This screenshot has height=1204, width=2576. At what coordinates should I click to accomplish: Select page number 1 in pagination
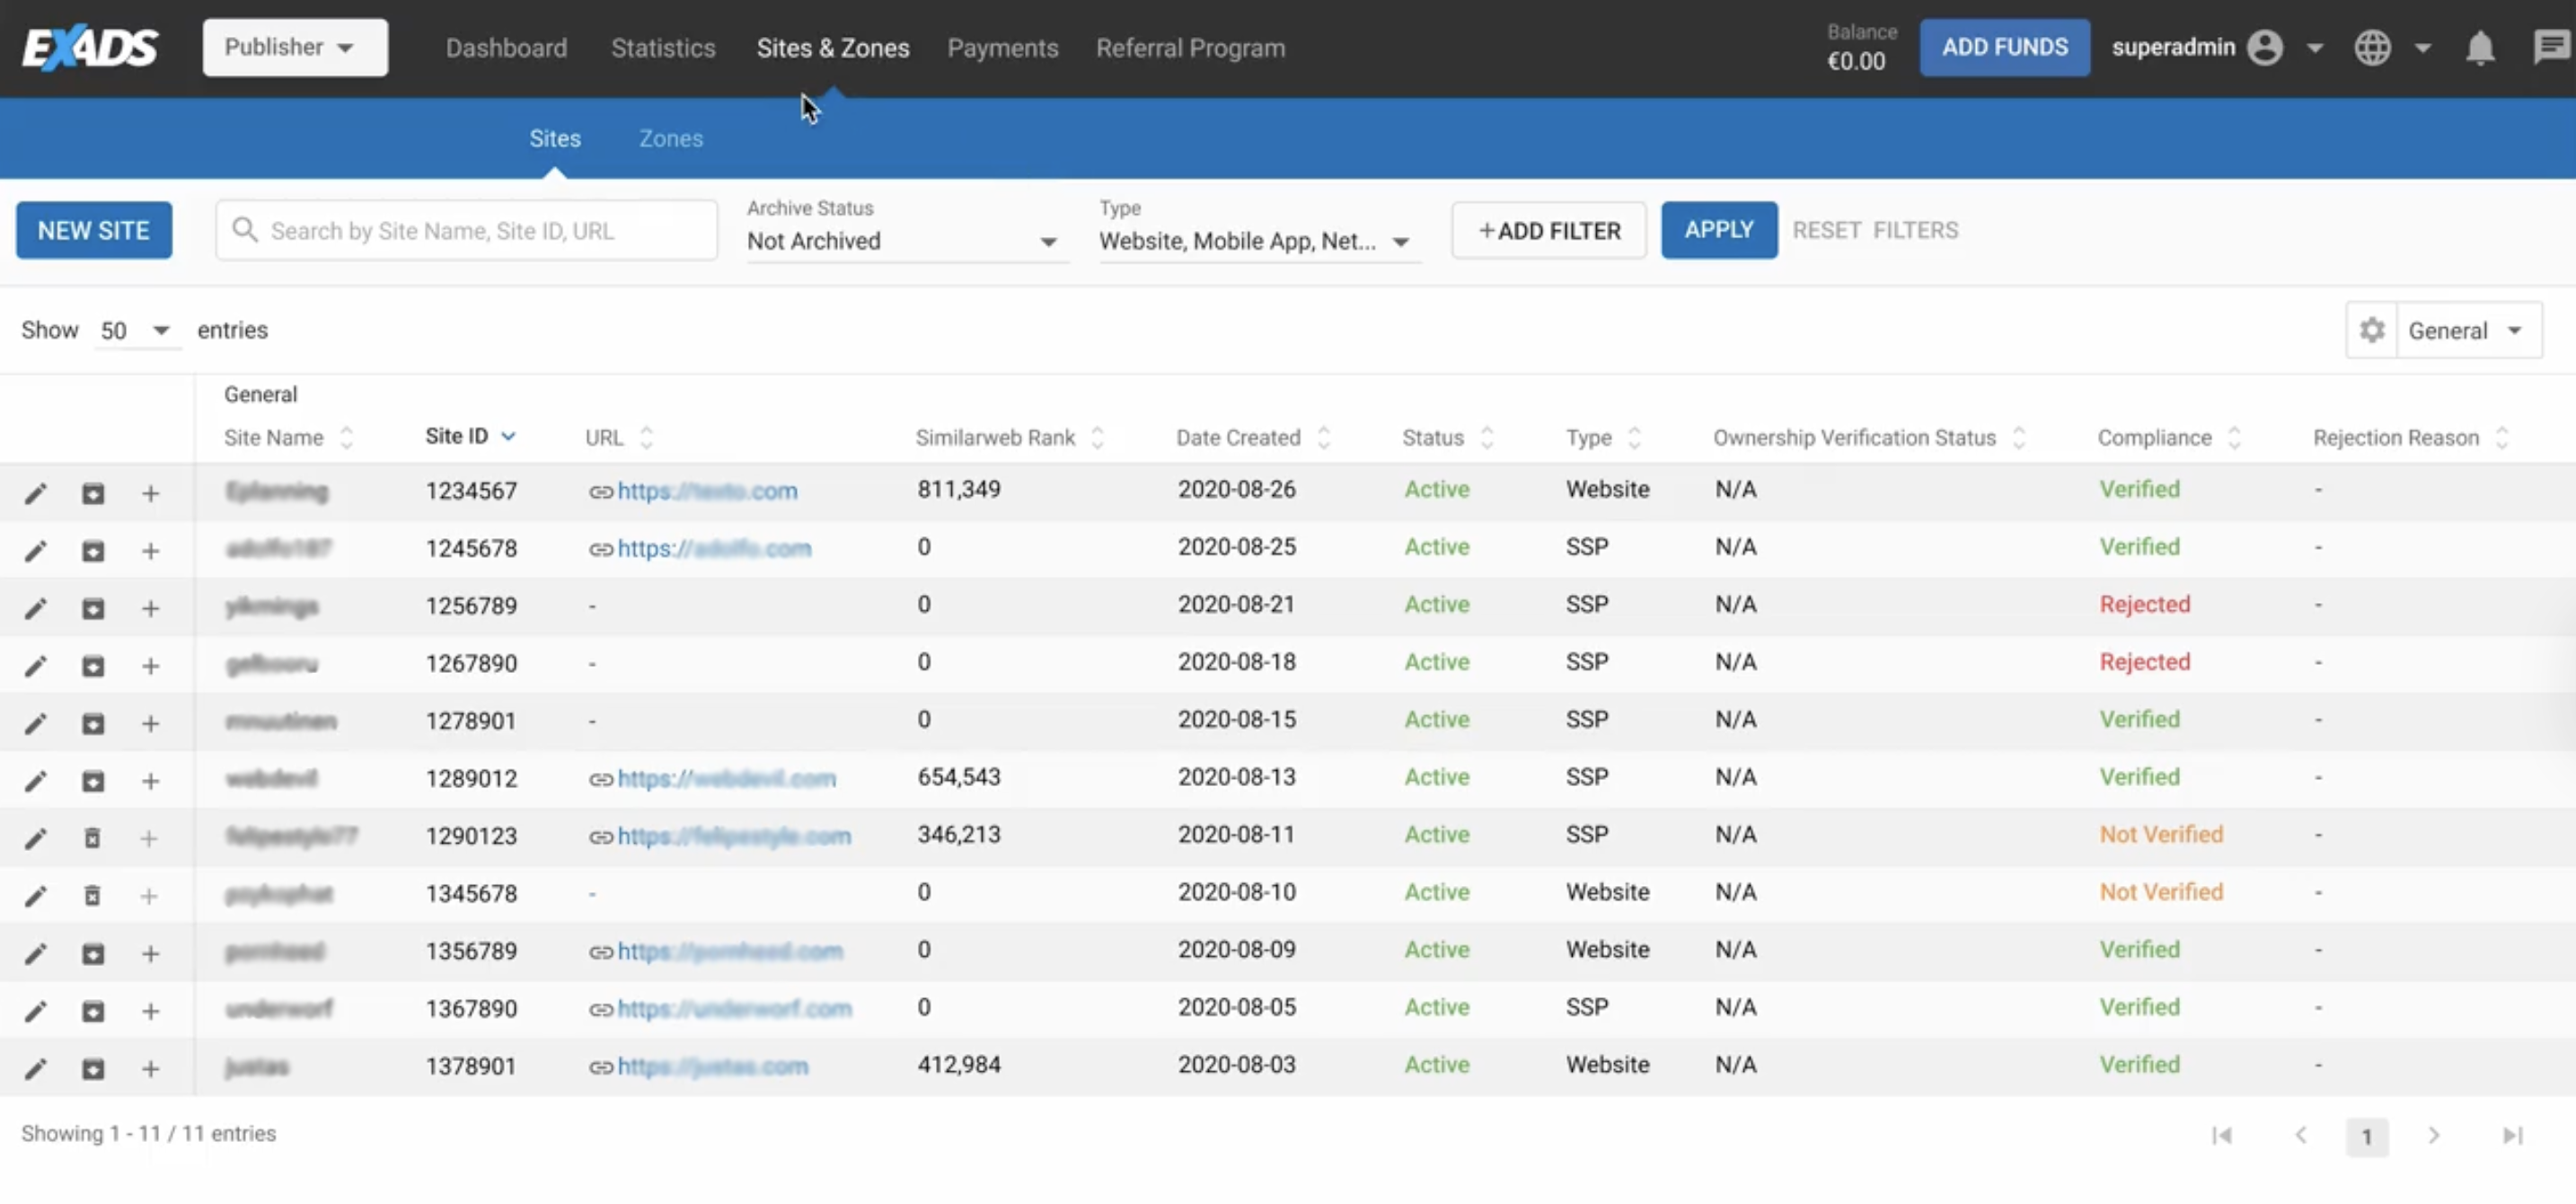(2366, 1137)
